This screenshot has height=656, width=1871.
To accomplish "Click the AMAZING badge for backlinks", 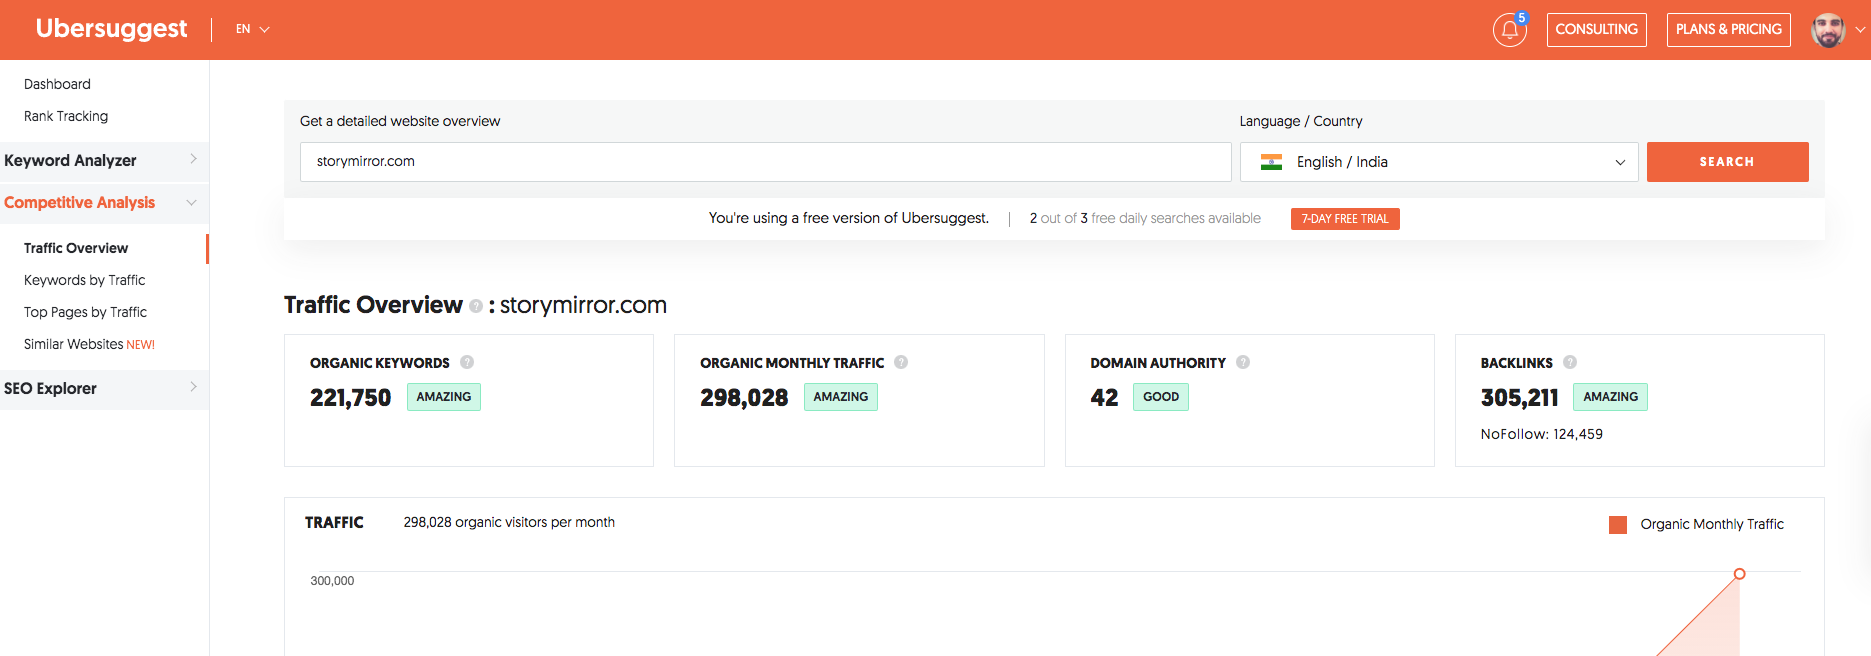I will tap(1610, 397).
